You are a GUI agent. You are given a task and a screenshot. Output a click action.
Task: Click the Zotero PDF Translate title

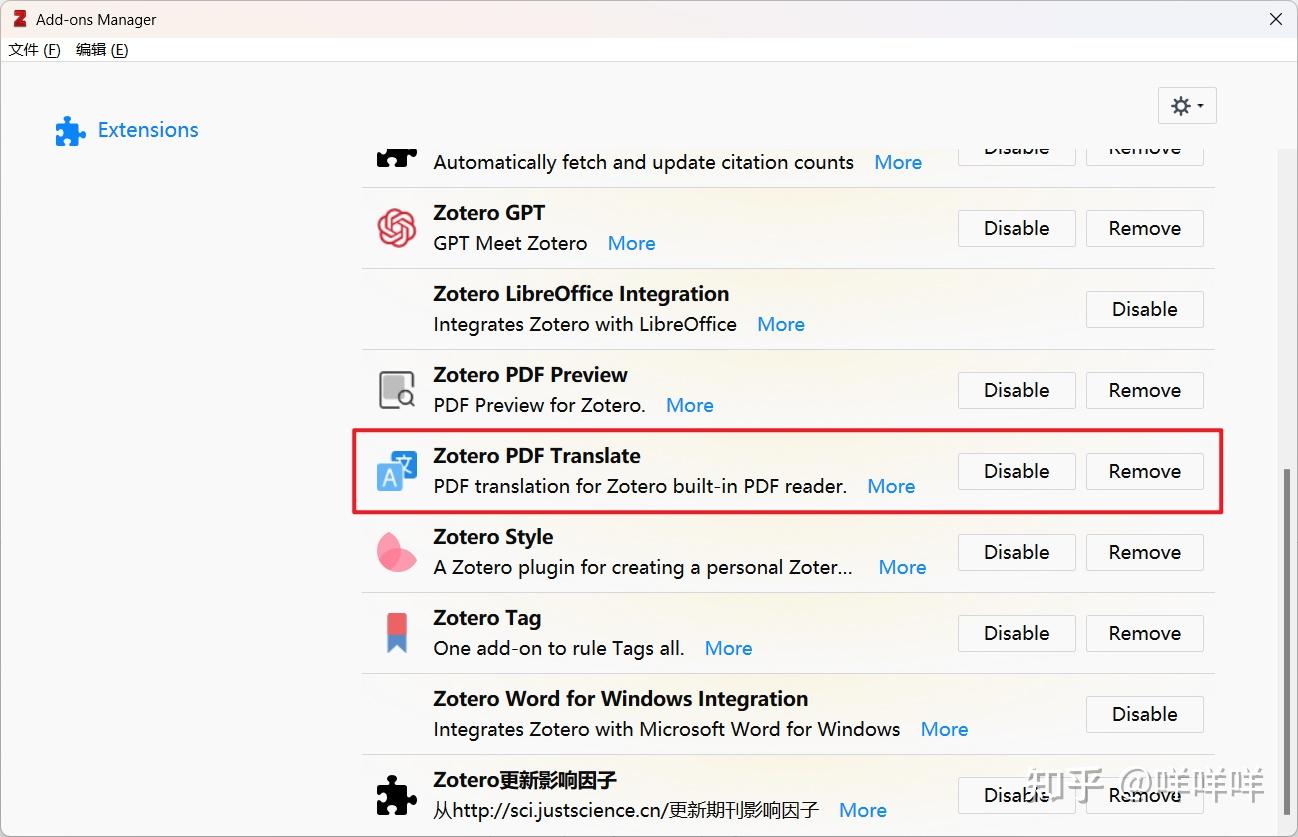point(537,456)
